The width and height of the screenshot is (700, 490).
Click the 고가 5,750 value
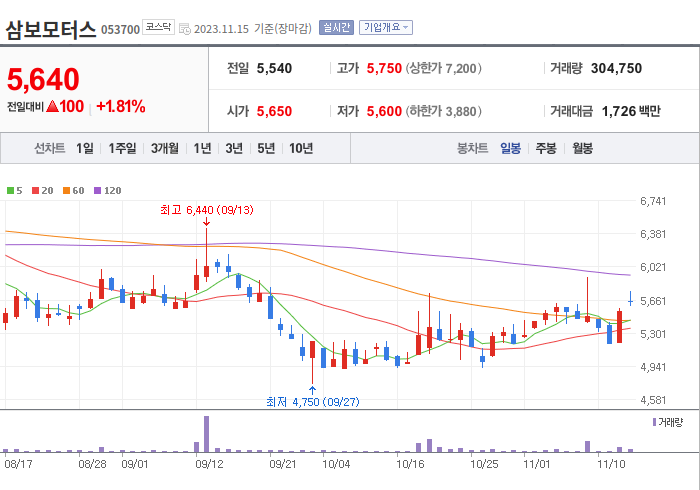[384, 68]
